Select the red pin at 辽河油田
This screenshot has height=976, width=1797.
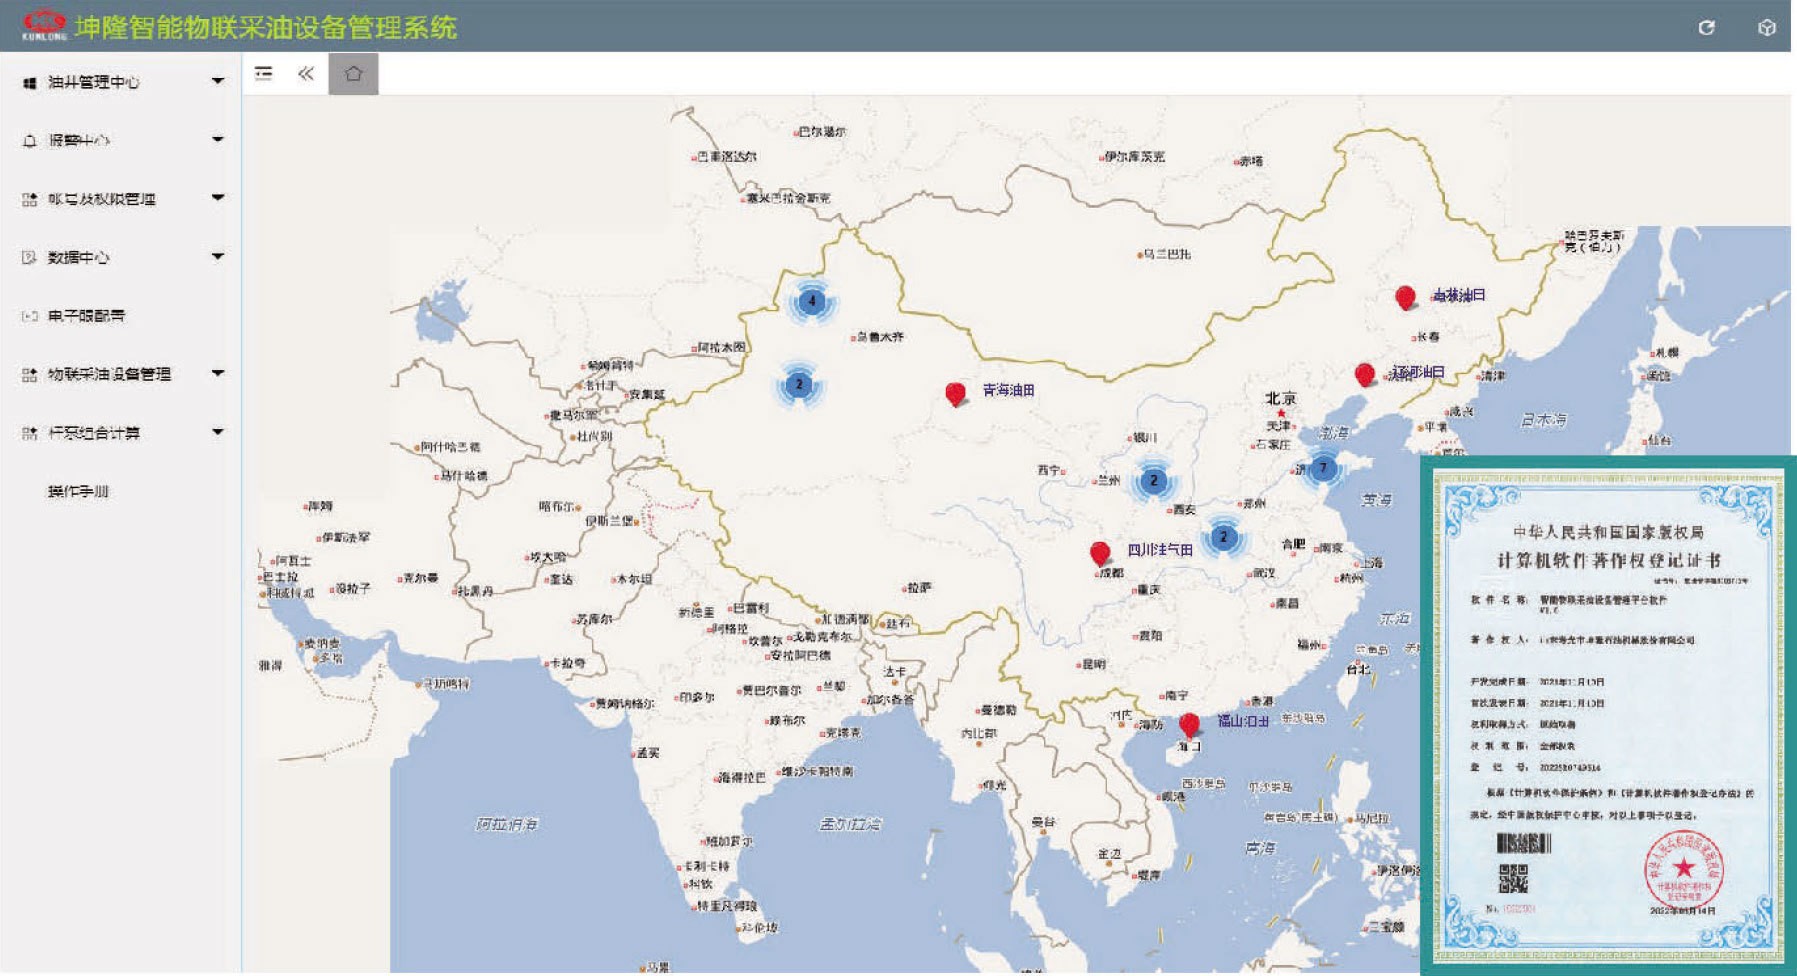point(1364,374)
